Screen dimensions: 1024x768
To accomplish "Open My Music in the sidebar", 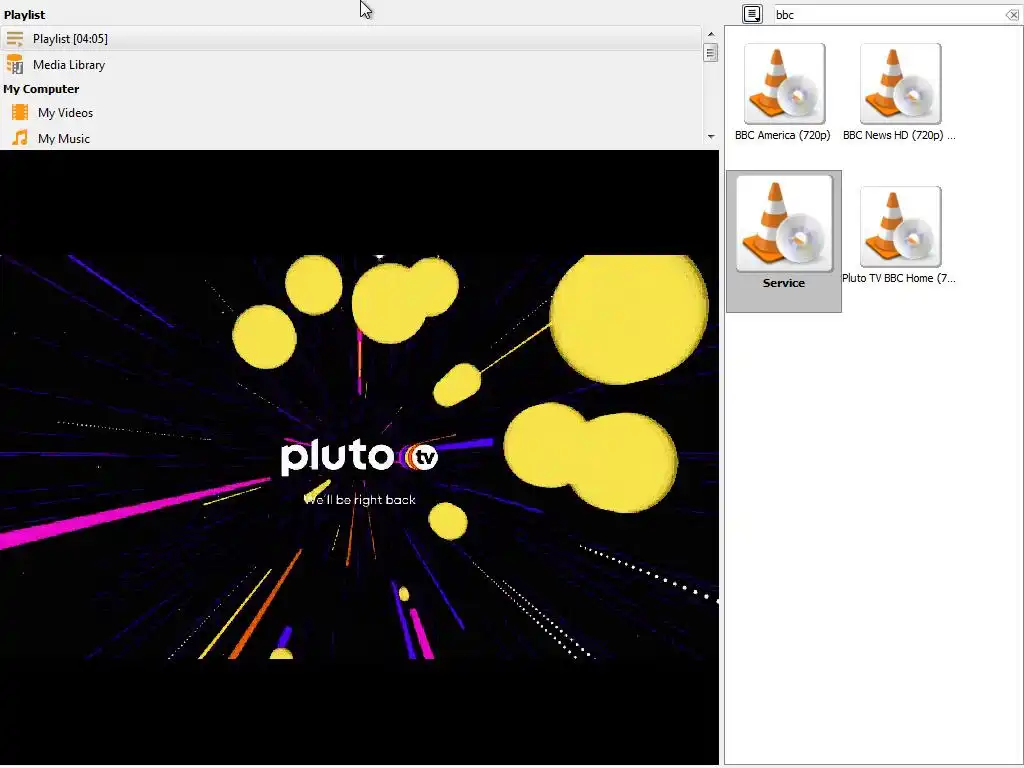I will (351, 138).
